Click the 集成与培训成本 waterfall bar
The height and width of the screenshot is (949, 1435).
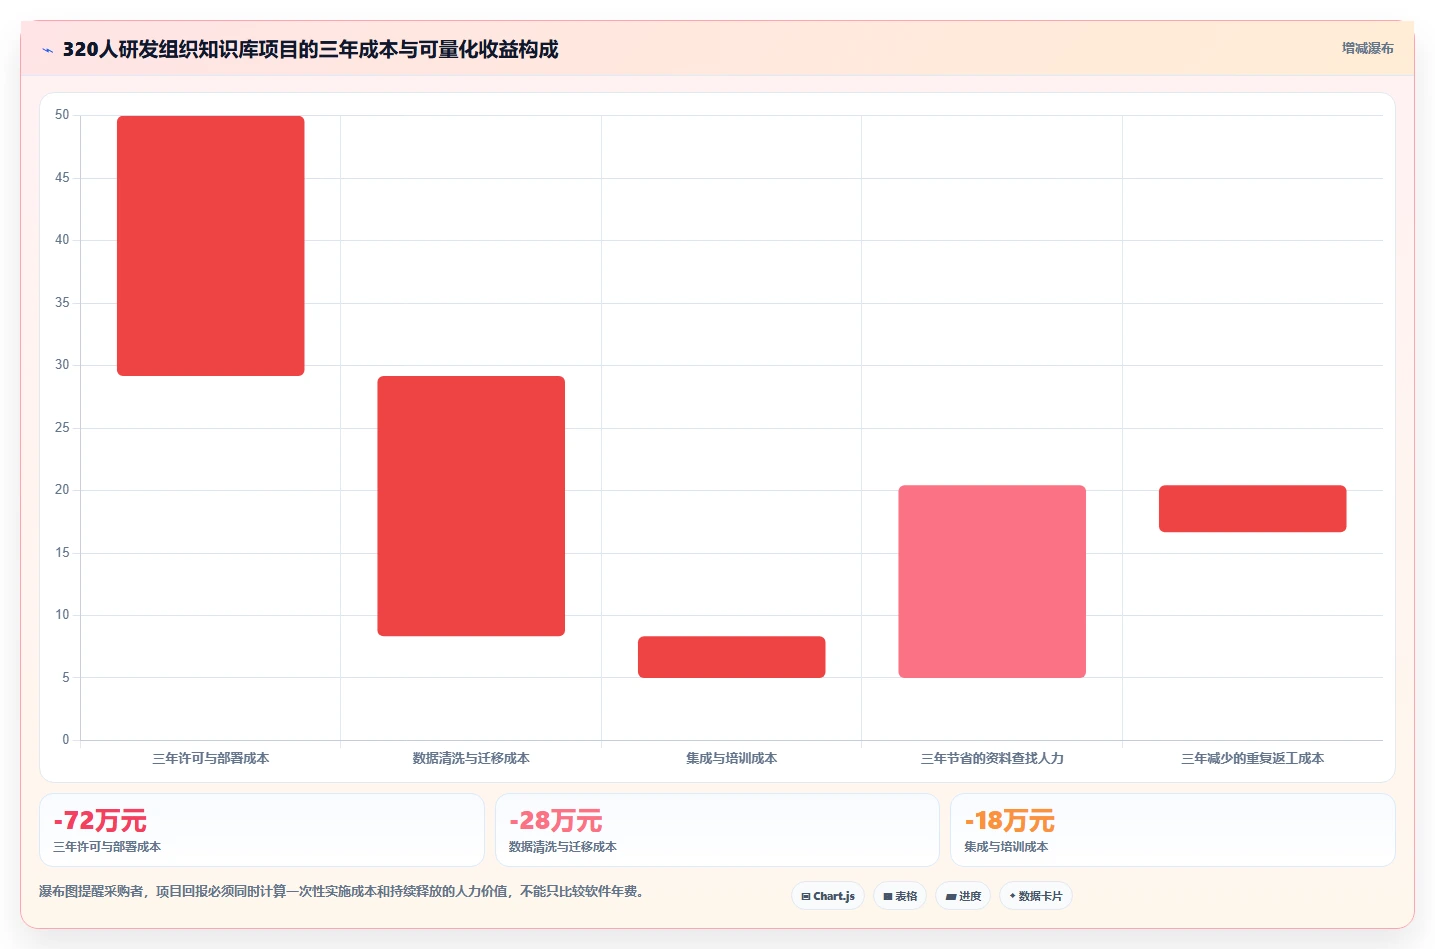732,657
